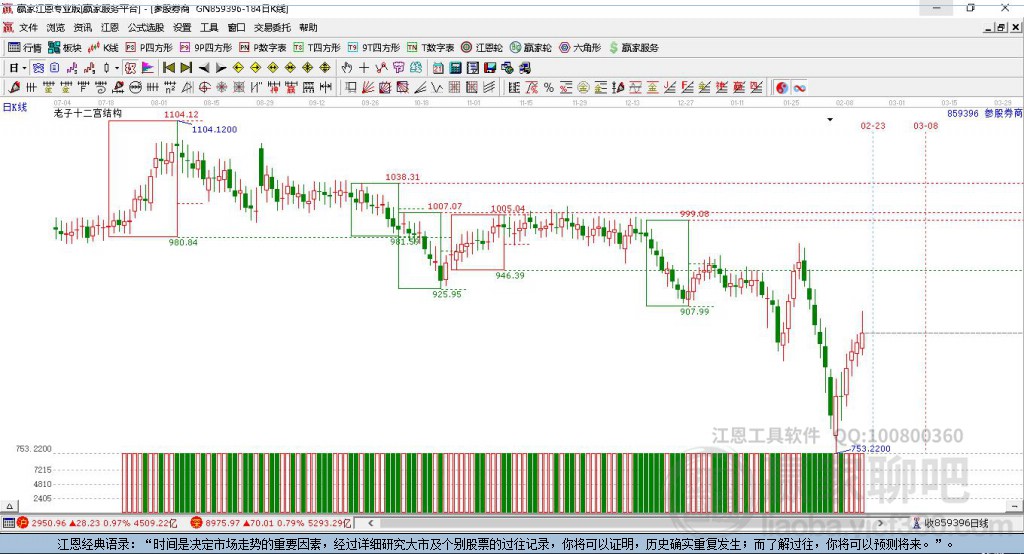Select the red pencil drawing tool
1024x554 pixels.
click(14, 88)
